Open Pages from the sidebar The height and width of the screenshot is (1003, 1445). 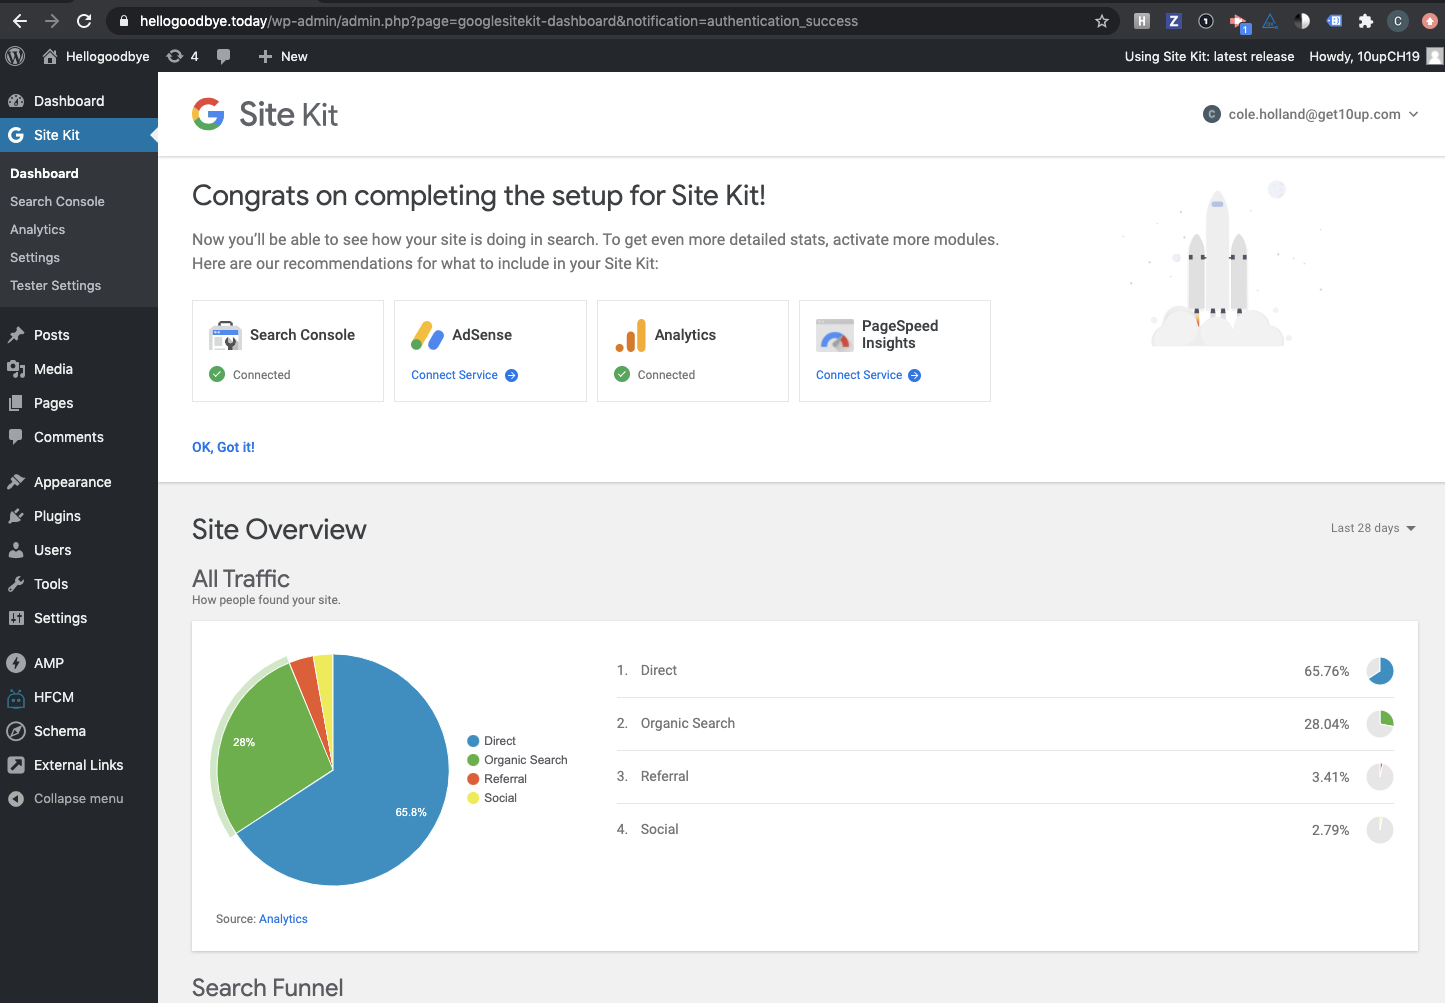79,403
